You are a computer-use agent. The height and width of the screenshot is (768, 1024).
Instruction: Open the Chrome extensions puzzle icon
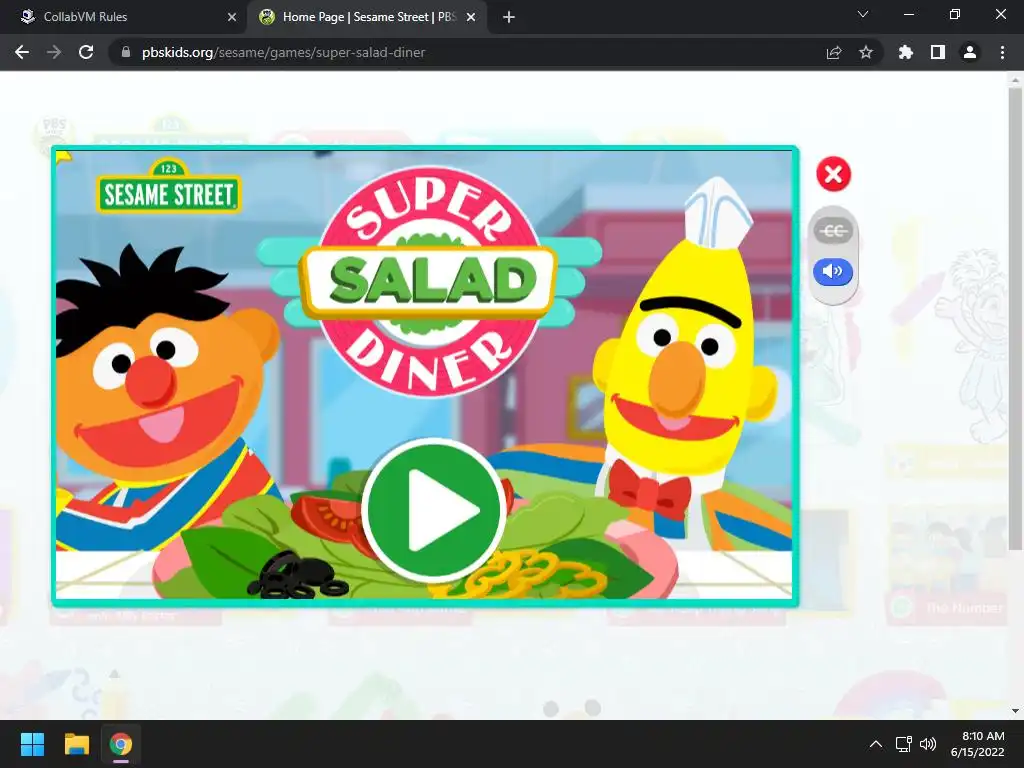click(906, 52)
